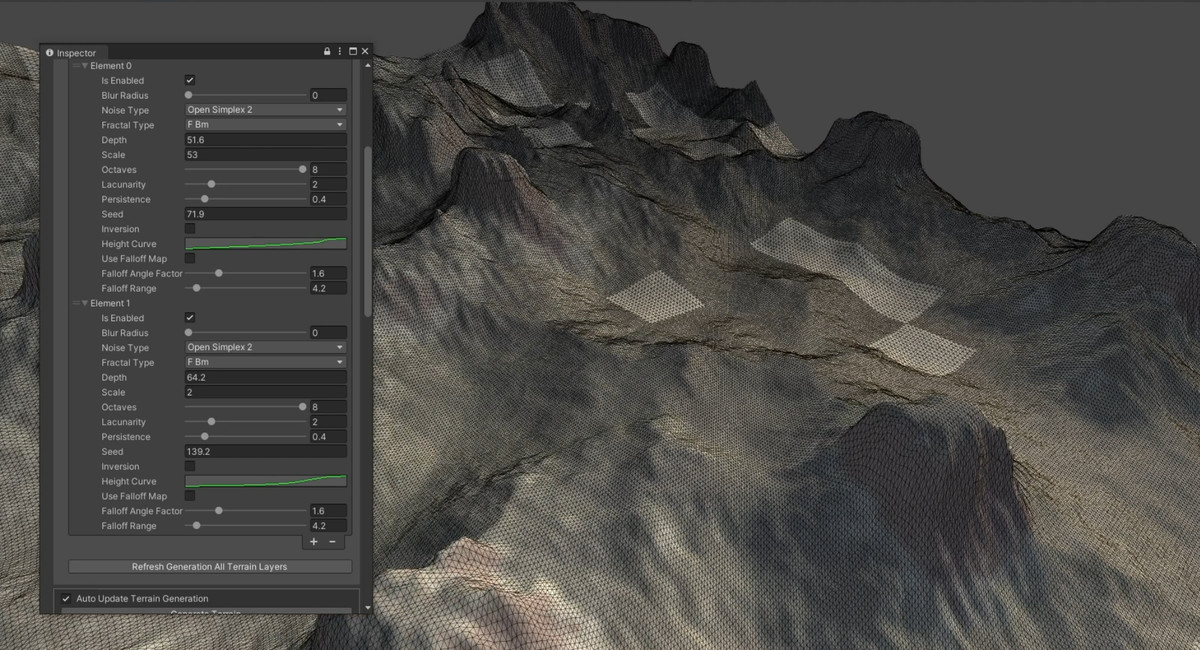1200x650 pixels.
Task: Click the Seed field showing 139.2
Action: (265, 452)
